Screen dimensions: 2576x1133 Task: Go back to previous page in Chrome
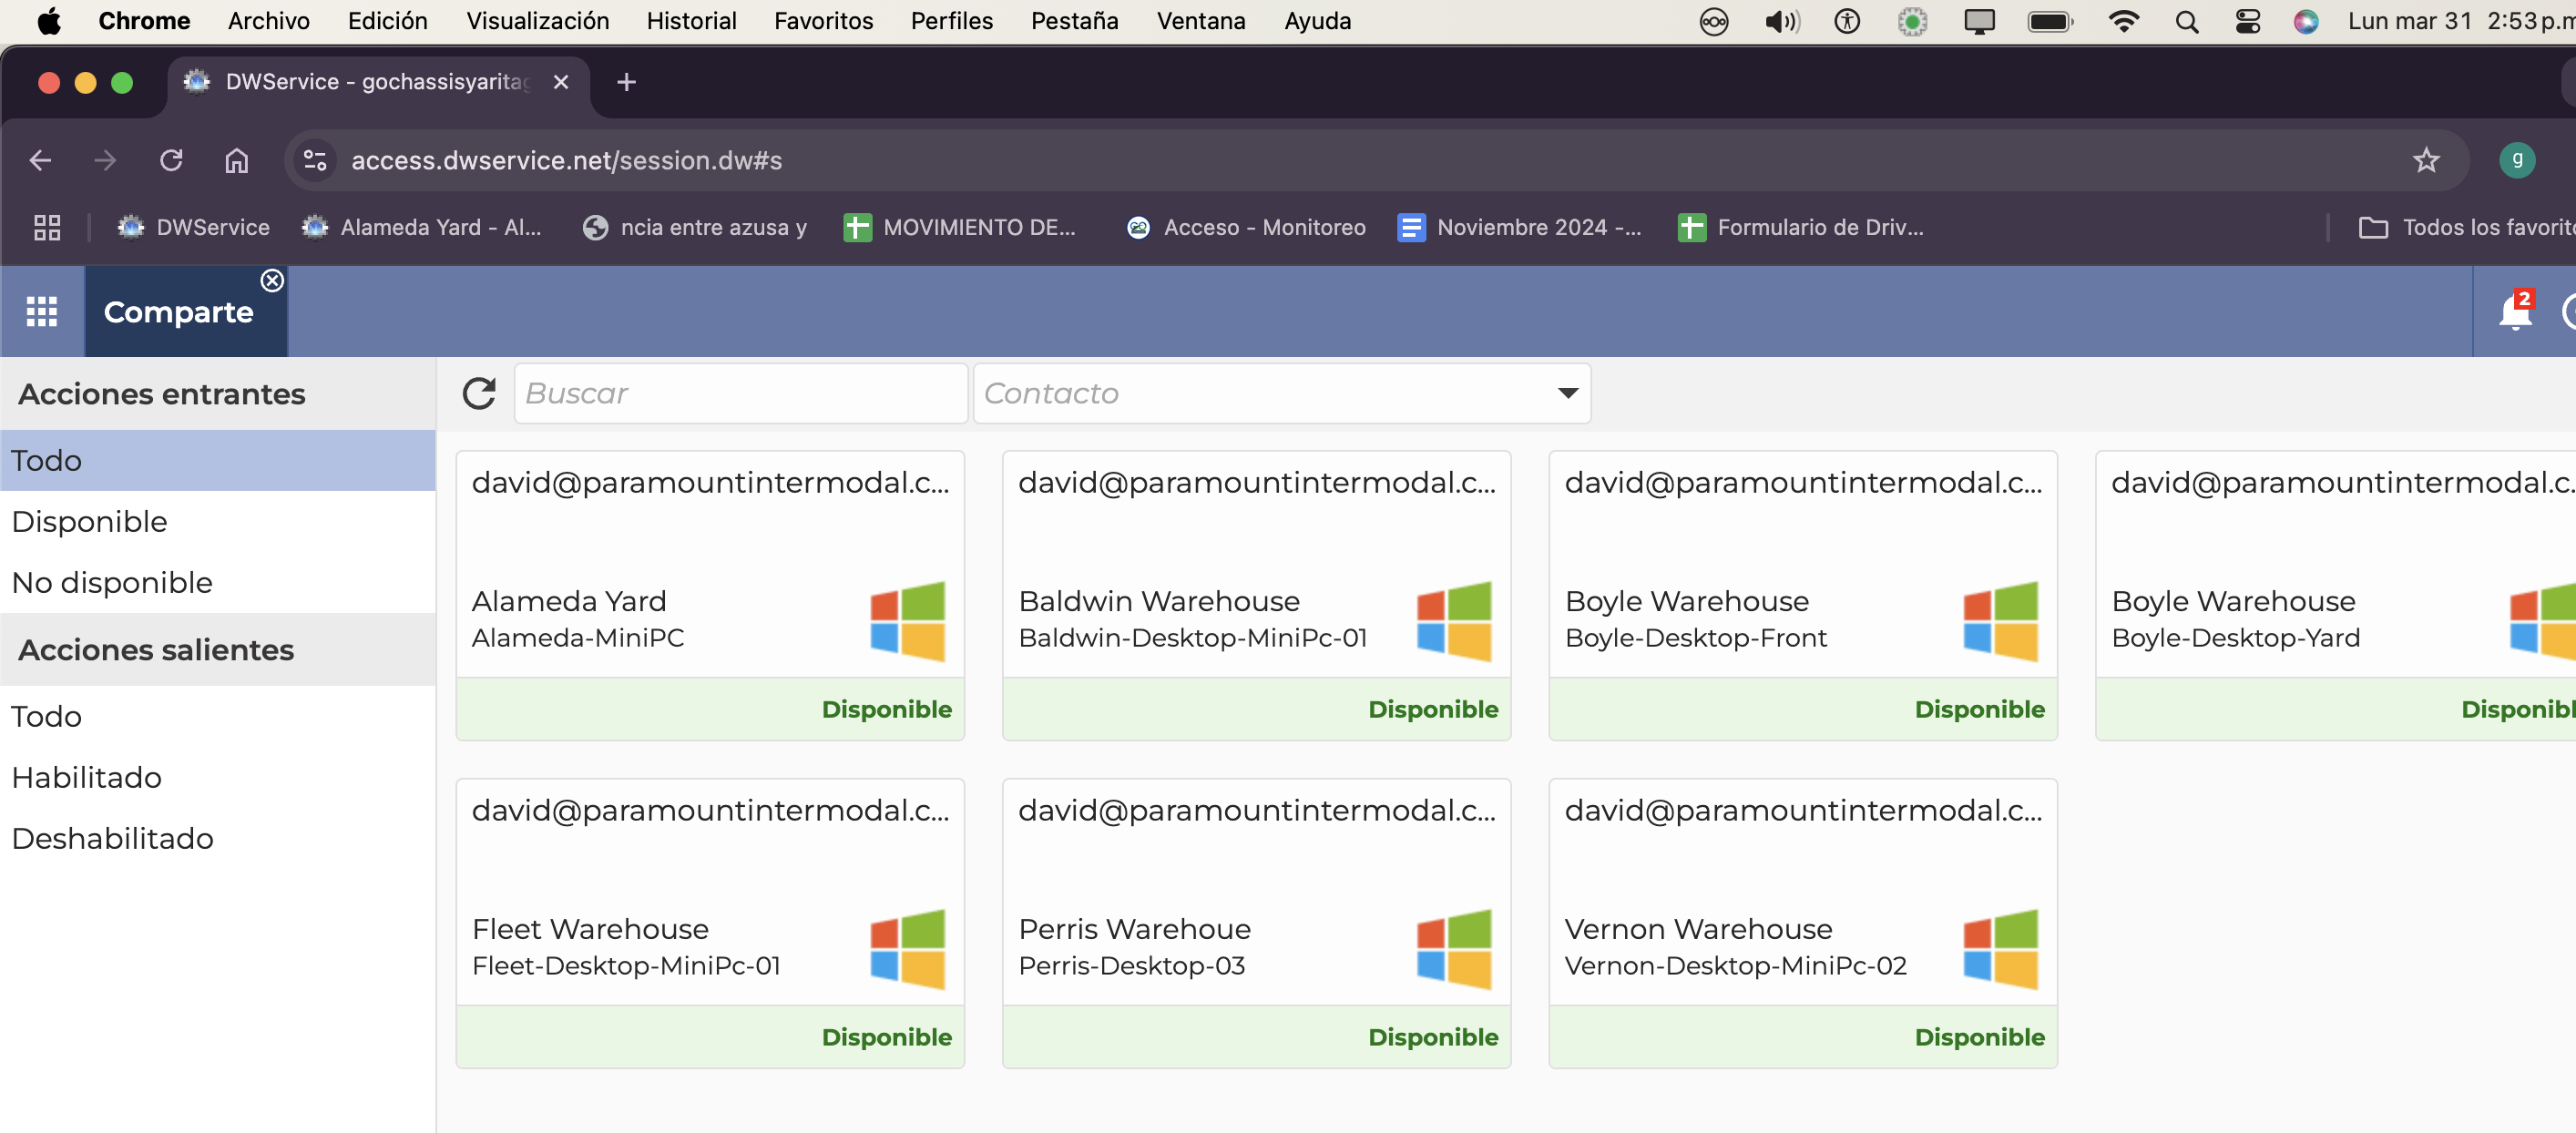tap(40, 160)
